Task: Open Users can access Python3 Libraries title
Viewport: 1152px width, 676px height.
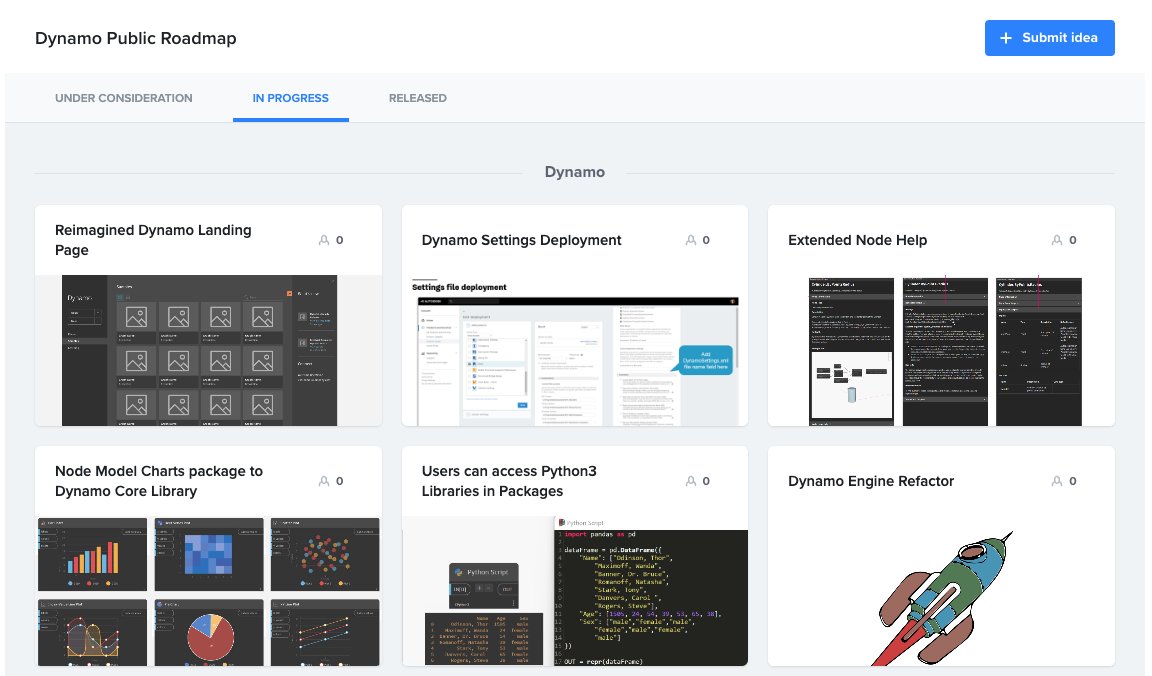Action: point(508,481)
